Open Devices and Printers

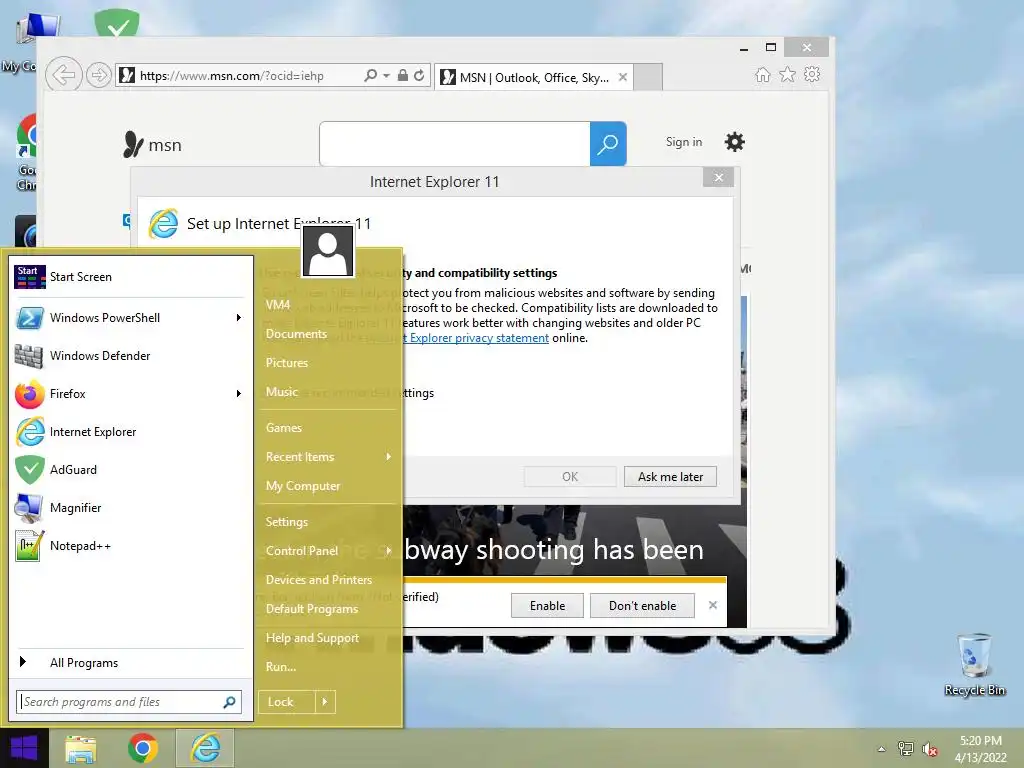[318, 580]
